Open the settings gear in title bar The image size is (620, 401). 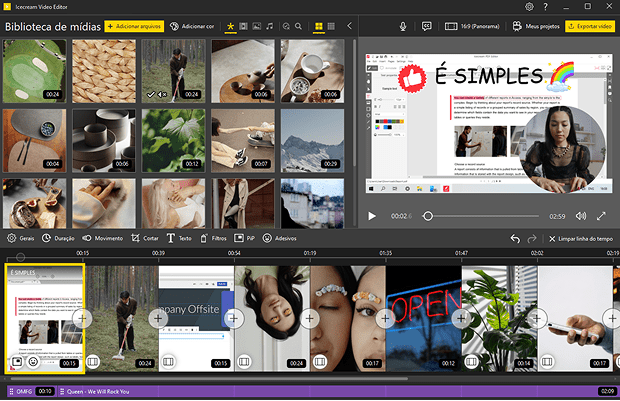529,7
